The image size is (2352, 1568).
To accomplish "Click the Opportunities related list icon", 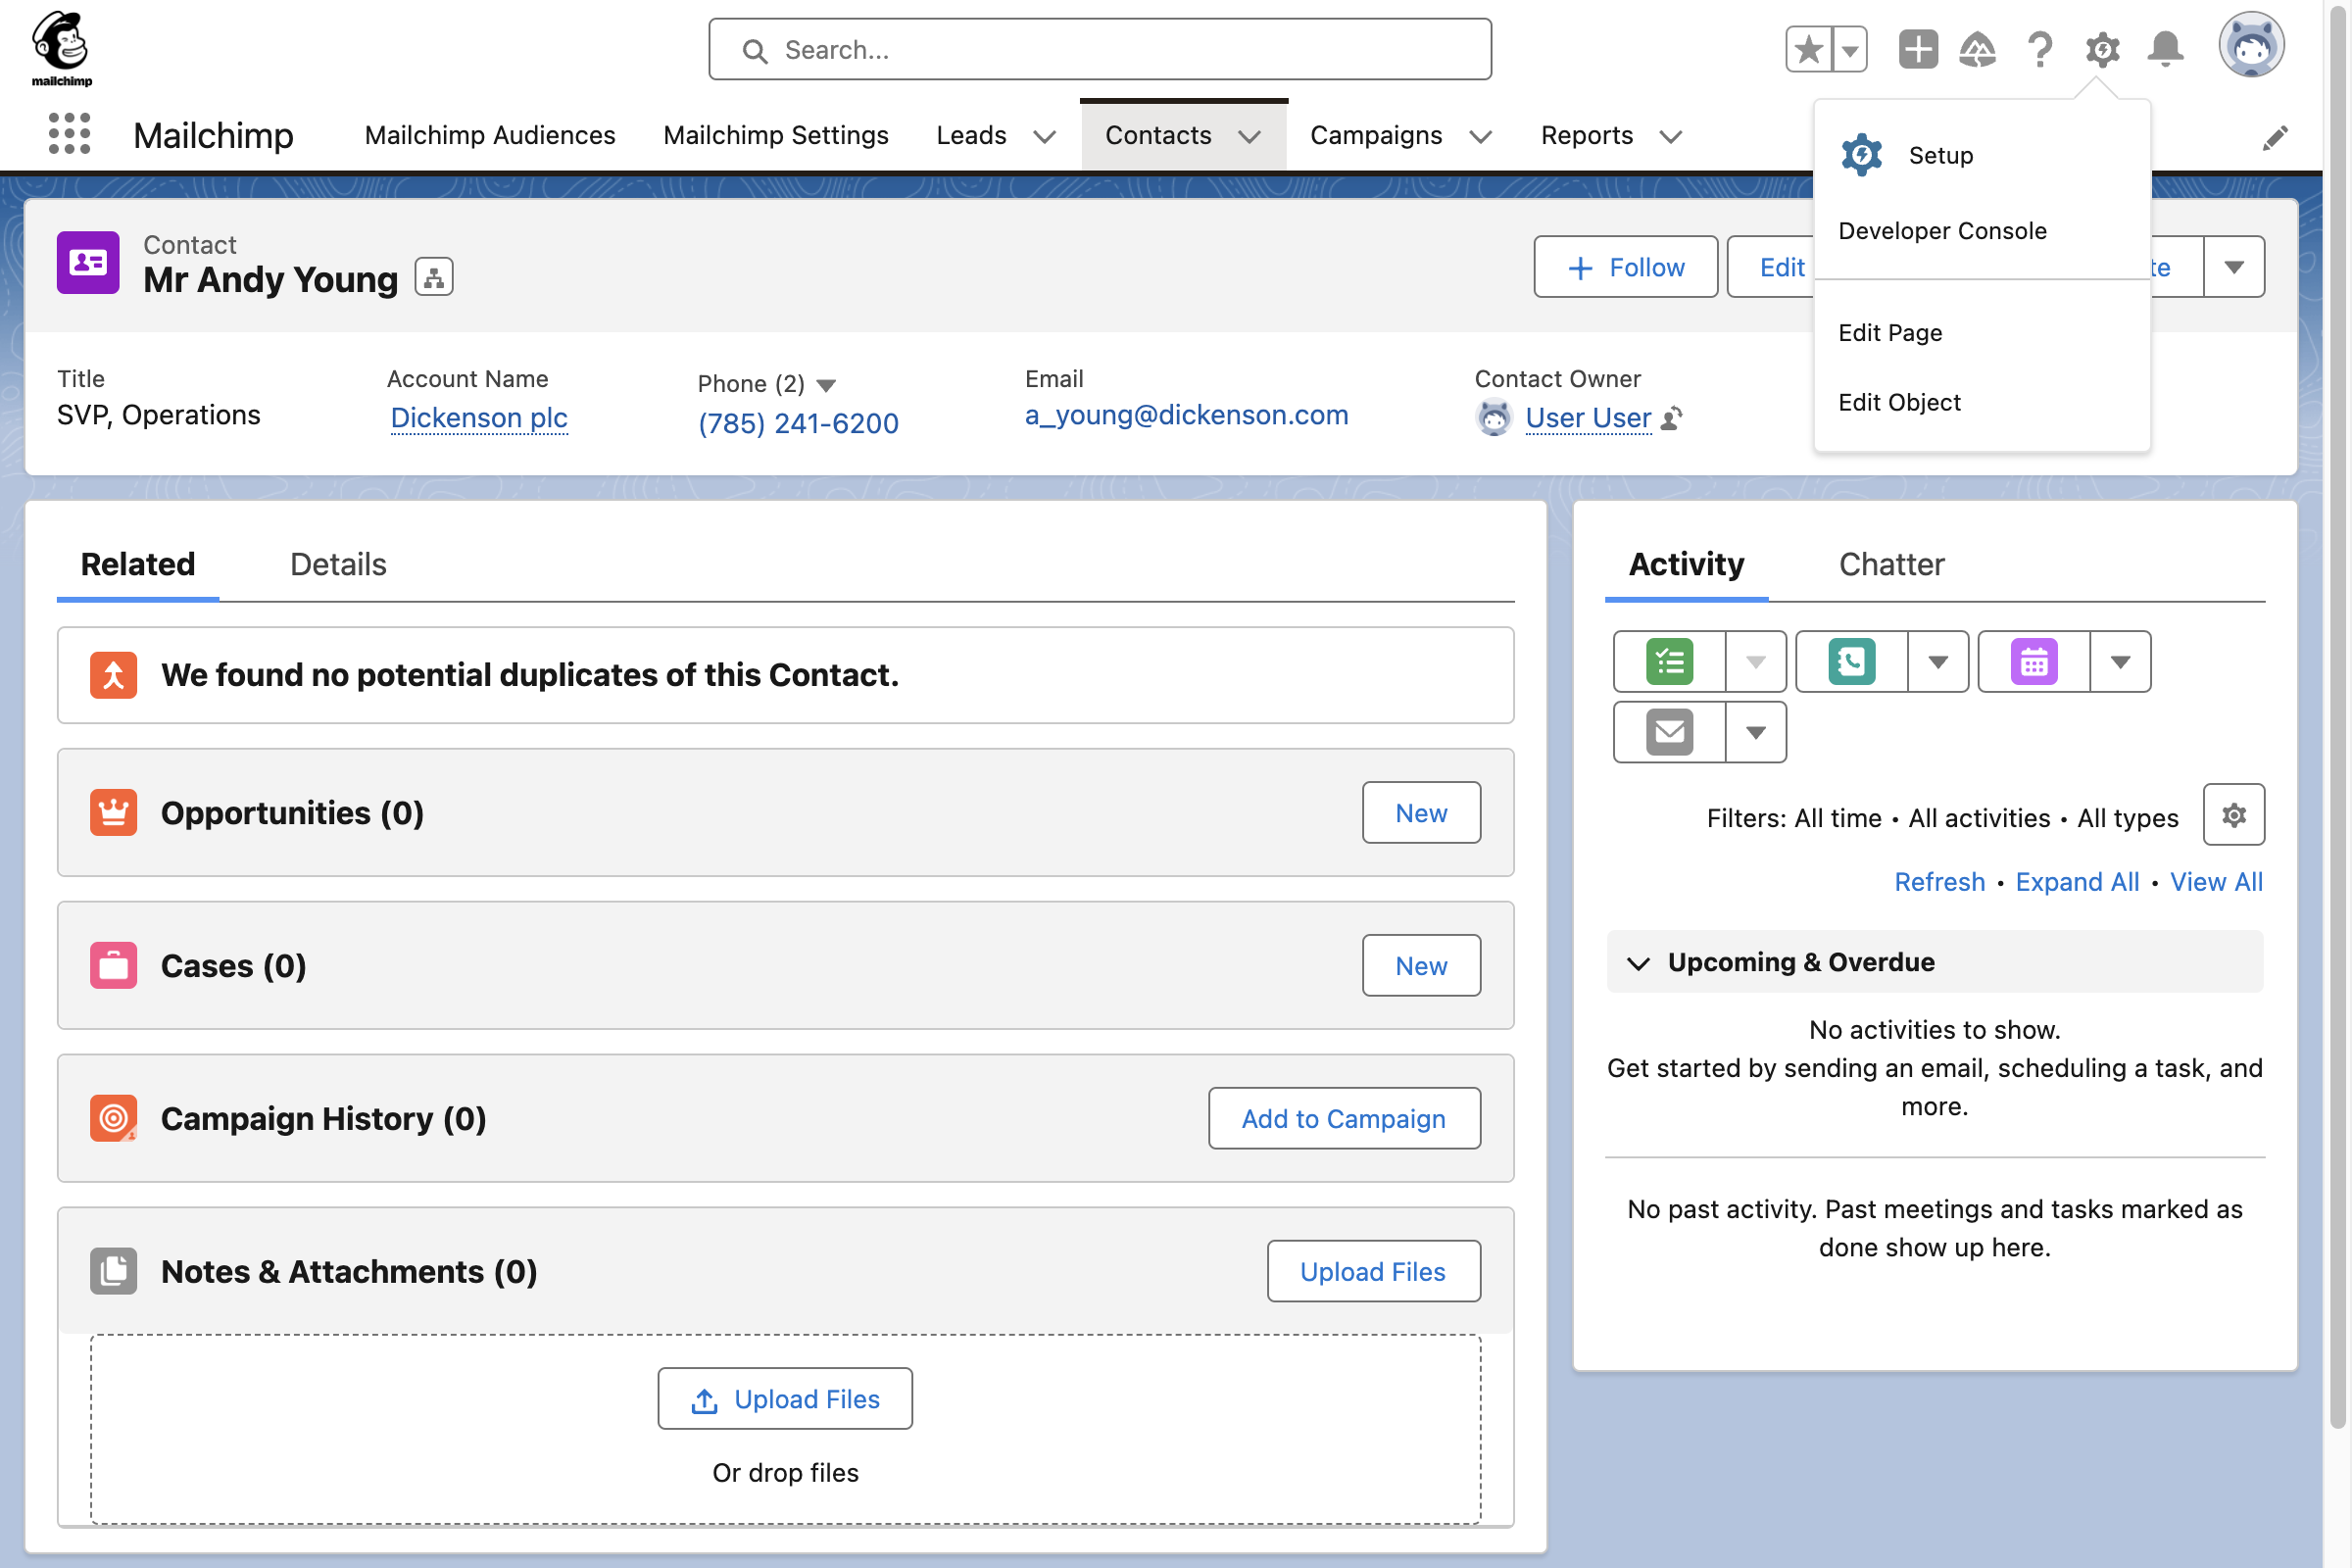I will click(x=114, y=810).
